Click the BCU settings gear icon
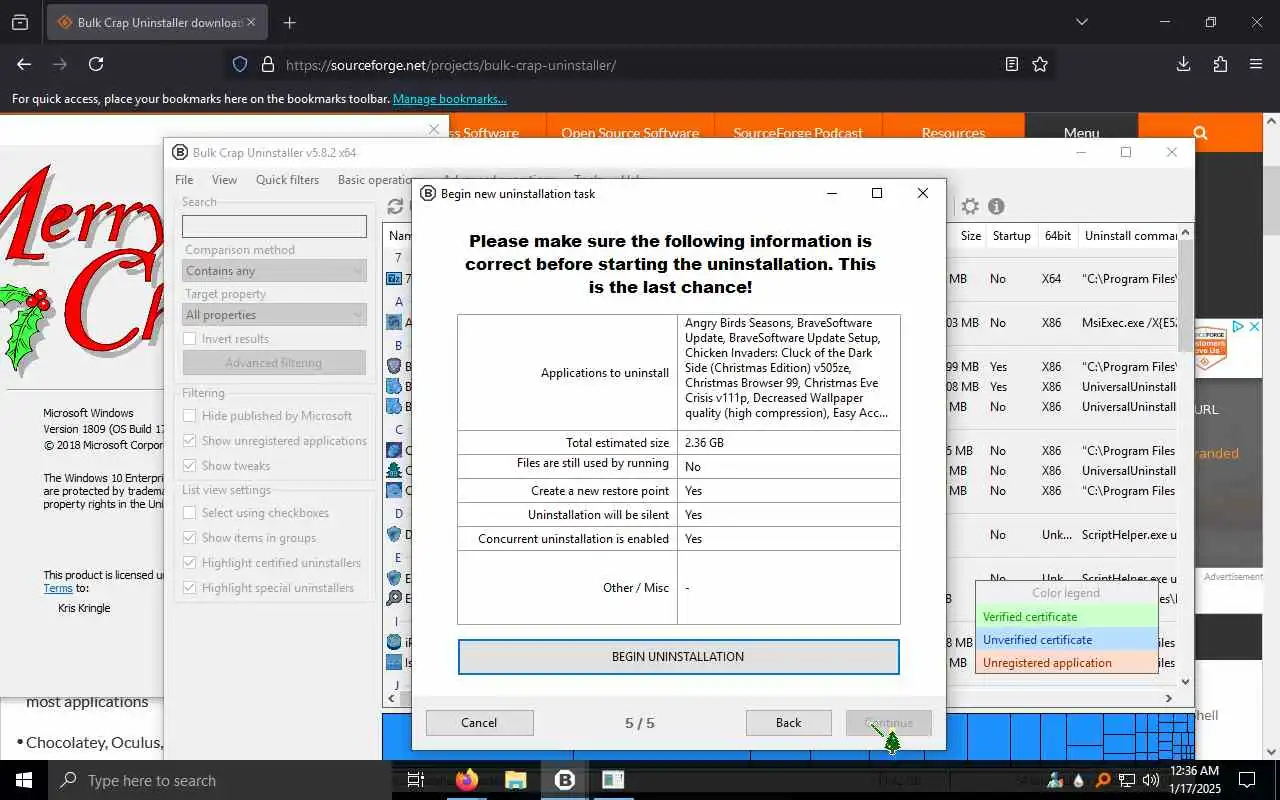The width and height of the screenshot is (1280, 800). 970,206
